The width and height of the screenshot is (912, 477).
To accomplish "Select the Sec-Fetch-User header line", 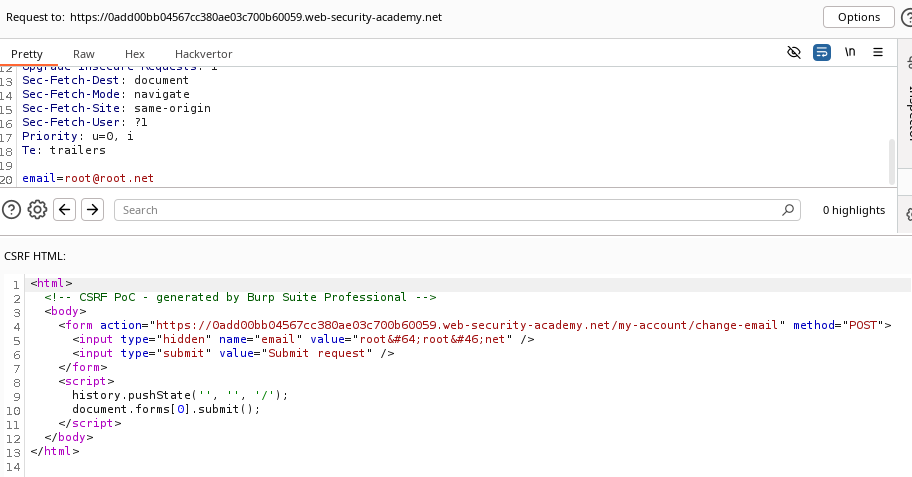I will click(x=85, y=122).
